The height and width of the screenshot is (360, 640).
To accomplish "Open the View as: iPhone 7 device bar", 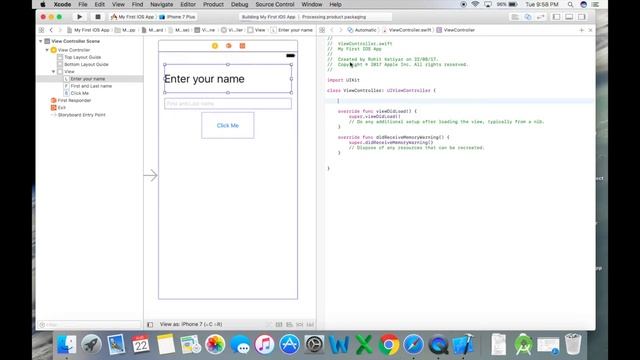I will click(191, 324).
